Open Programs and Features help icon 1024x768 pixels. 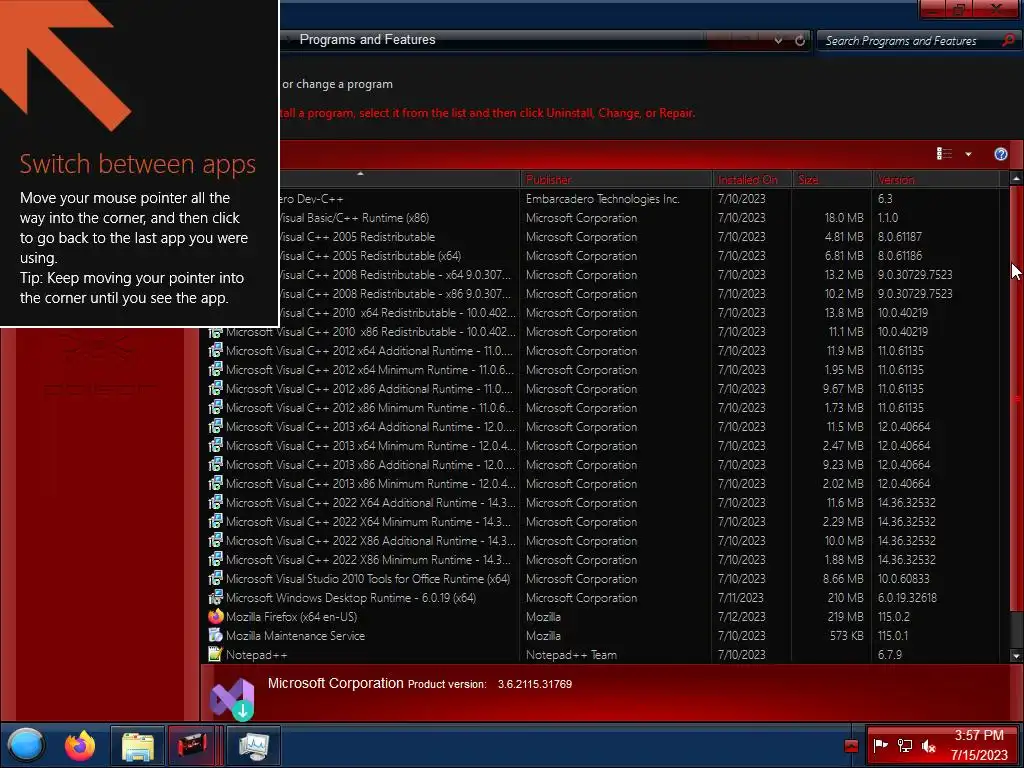[x=1000, y=154]
